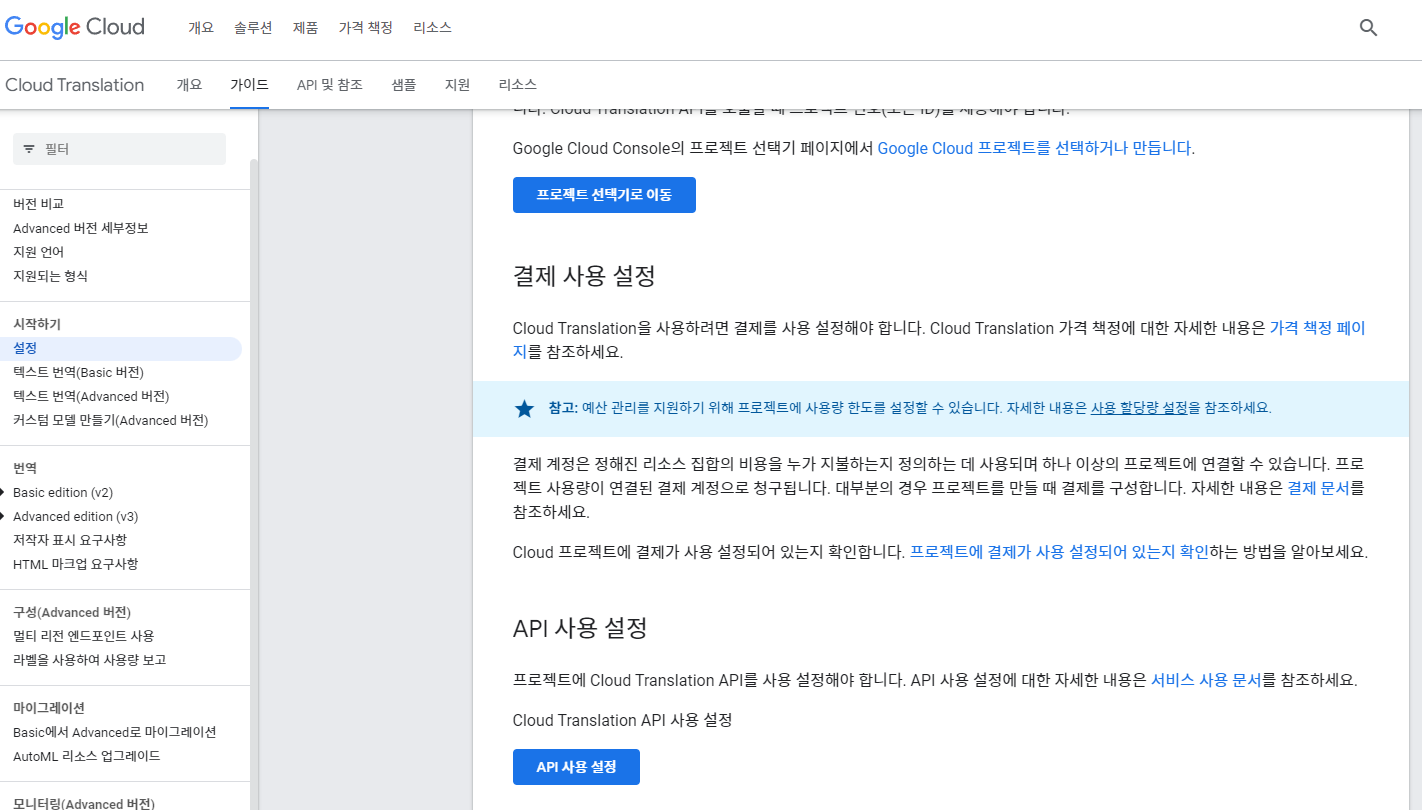Image resolution: width=1422 pixels, height=810 pixels.
Task: Open the search magnifier icon
Action: [x=1369, y=28]
